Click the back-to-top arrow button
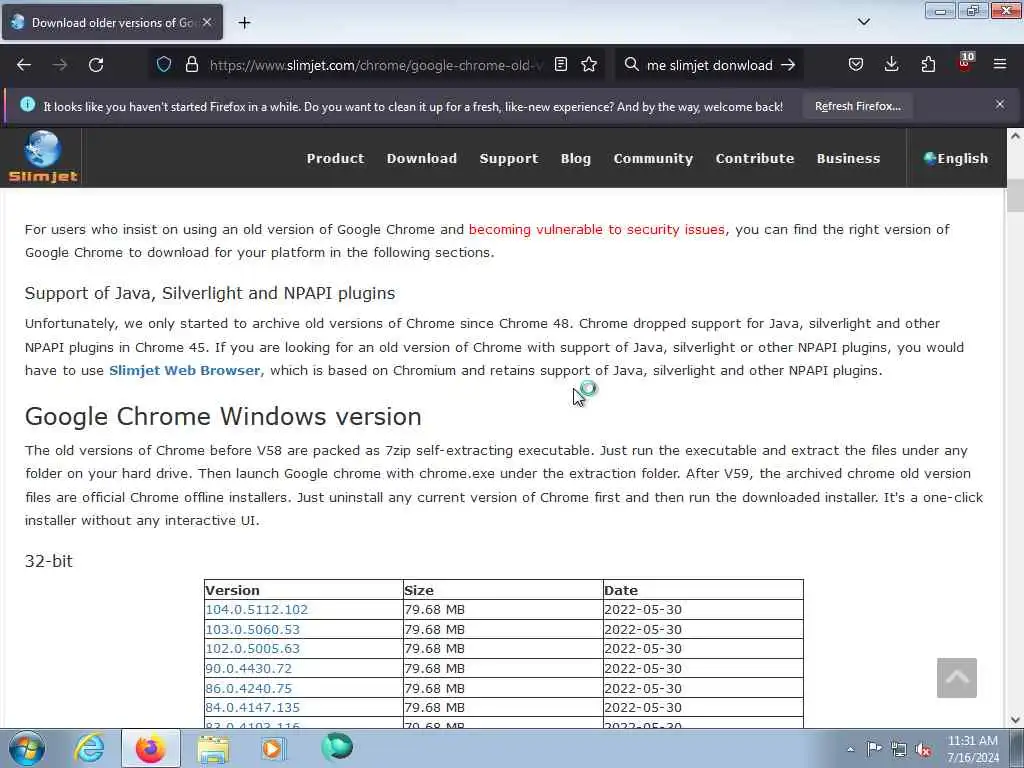Viewport: 1024px width, 768px height. (x=957, y=678)
